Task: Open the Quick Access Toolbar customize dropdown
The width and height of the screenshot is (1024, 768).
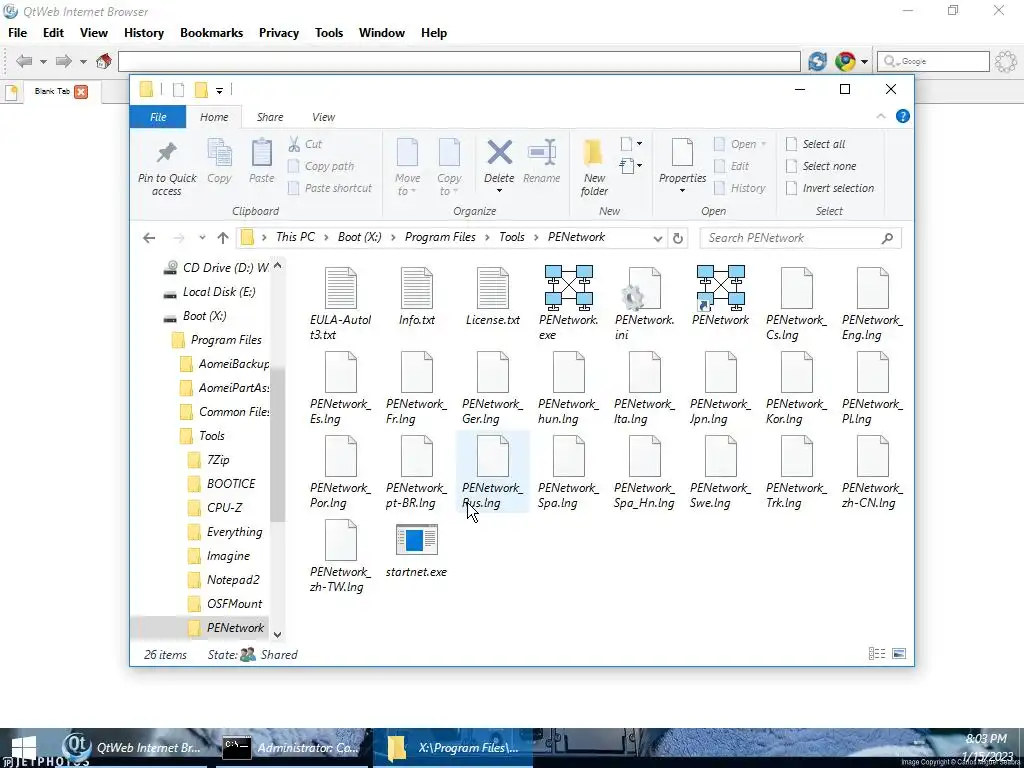Action: (x=219, y=90)
